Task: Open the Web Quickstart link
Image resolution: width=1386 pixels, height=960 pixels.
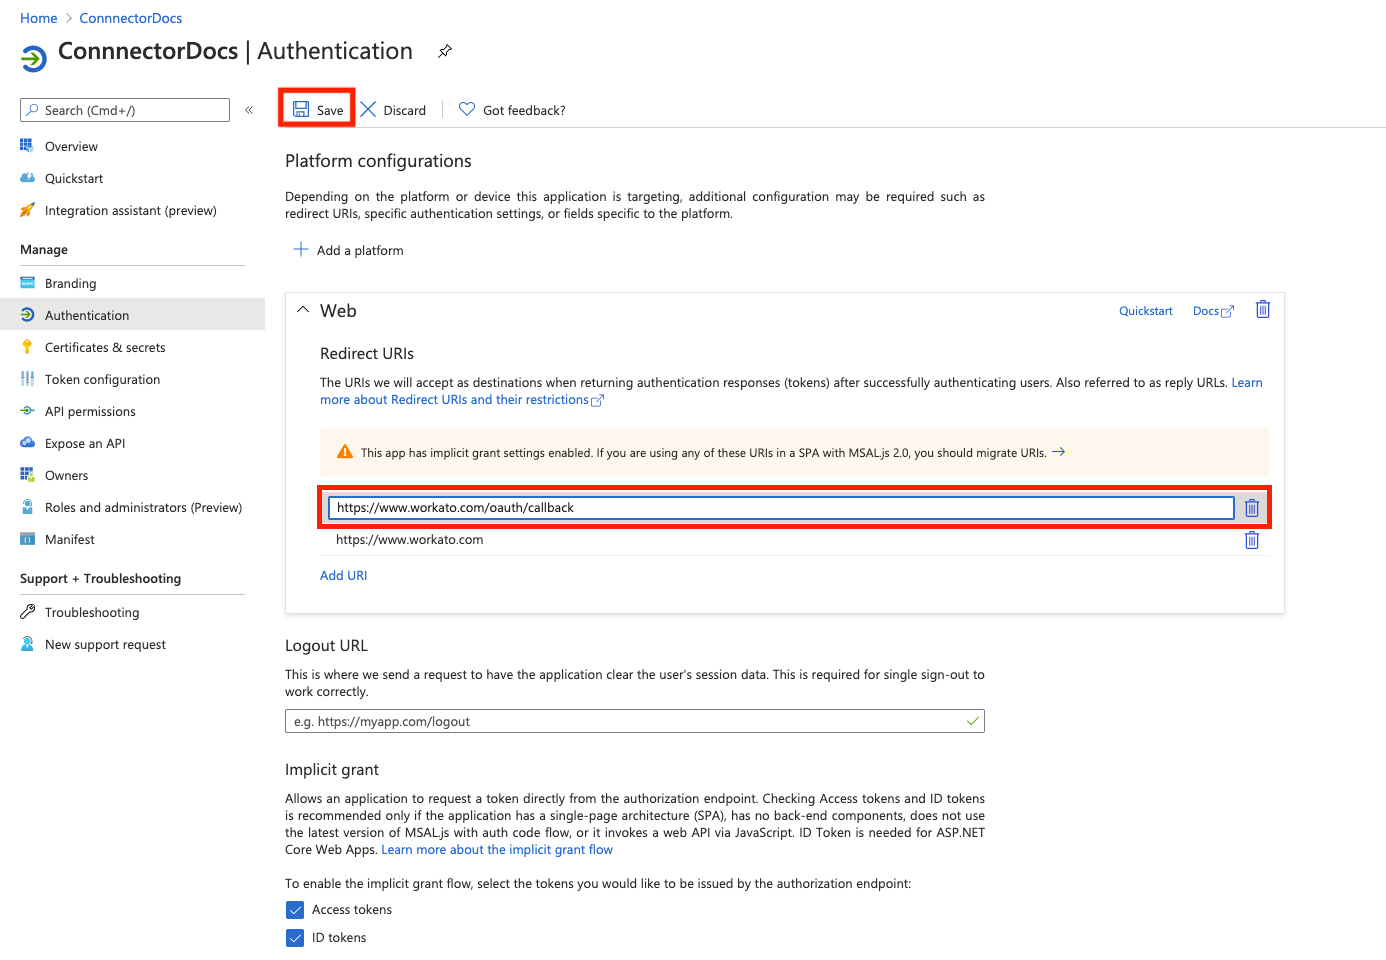Action: point(1145,311)
